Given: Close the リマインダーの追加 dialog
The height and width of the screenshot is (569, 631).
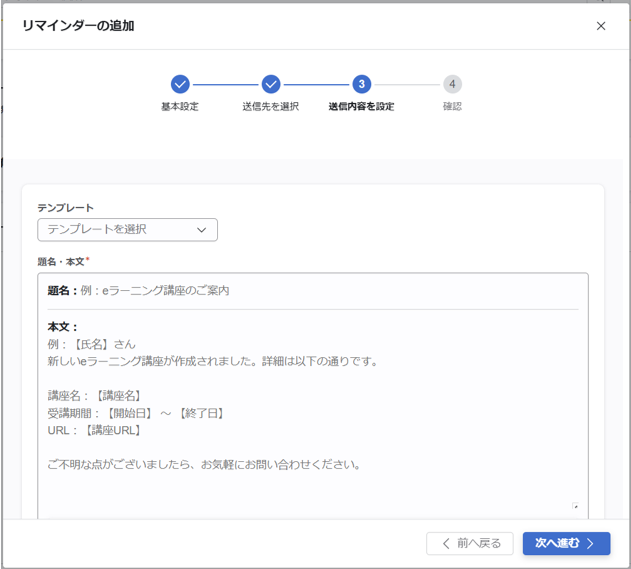Looking at the screenshot, I should 600,26.
